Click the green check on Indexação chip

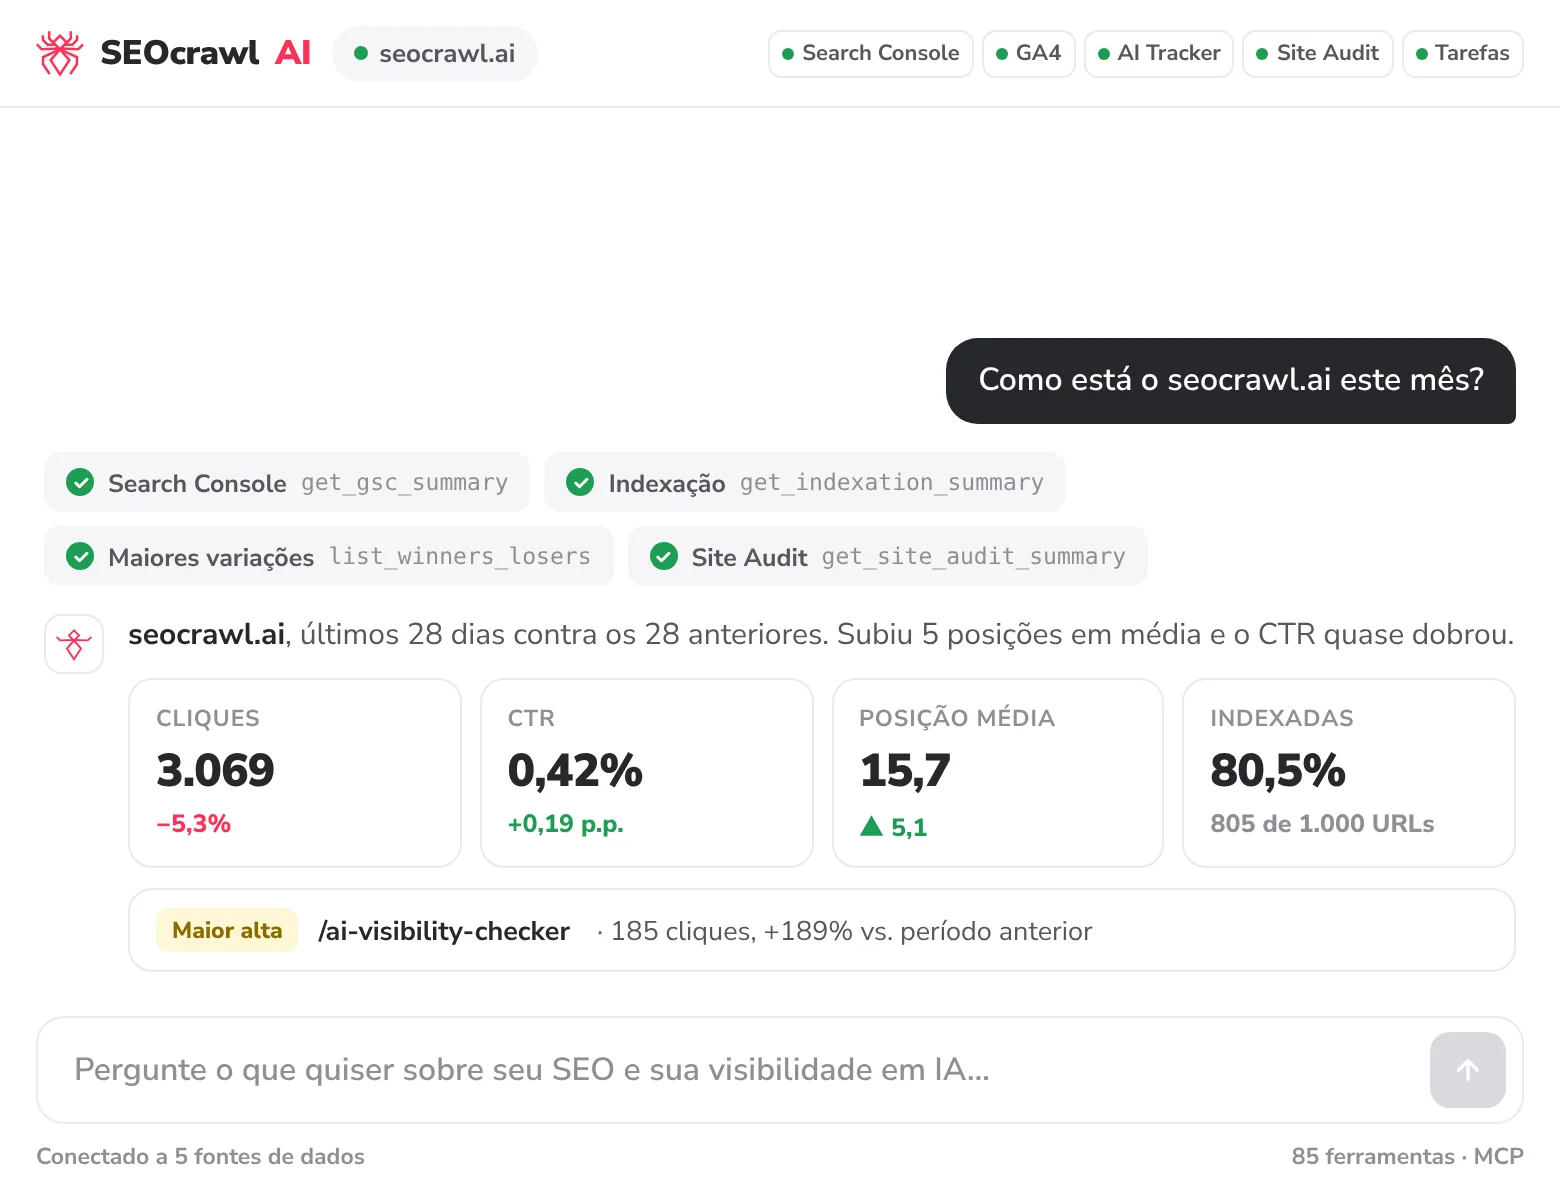tap(580, 482)
